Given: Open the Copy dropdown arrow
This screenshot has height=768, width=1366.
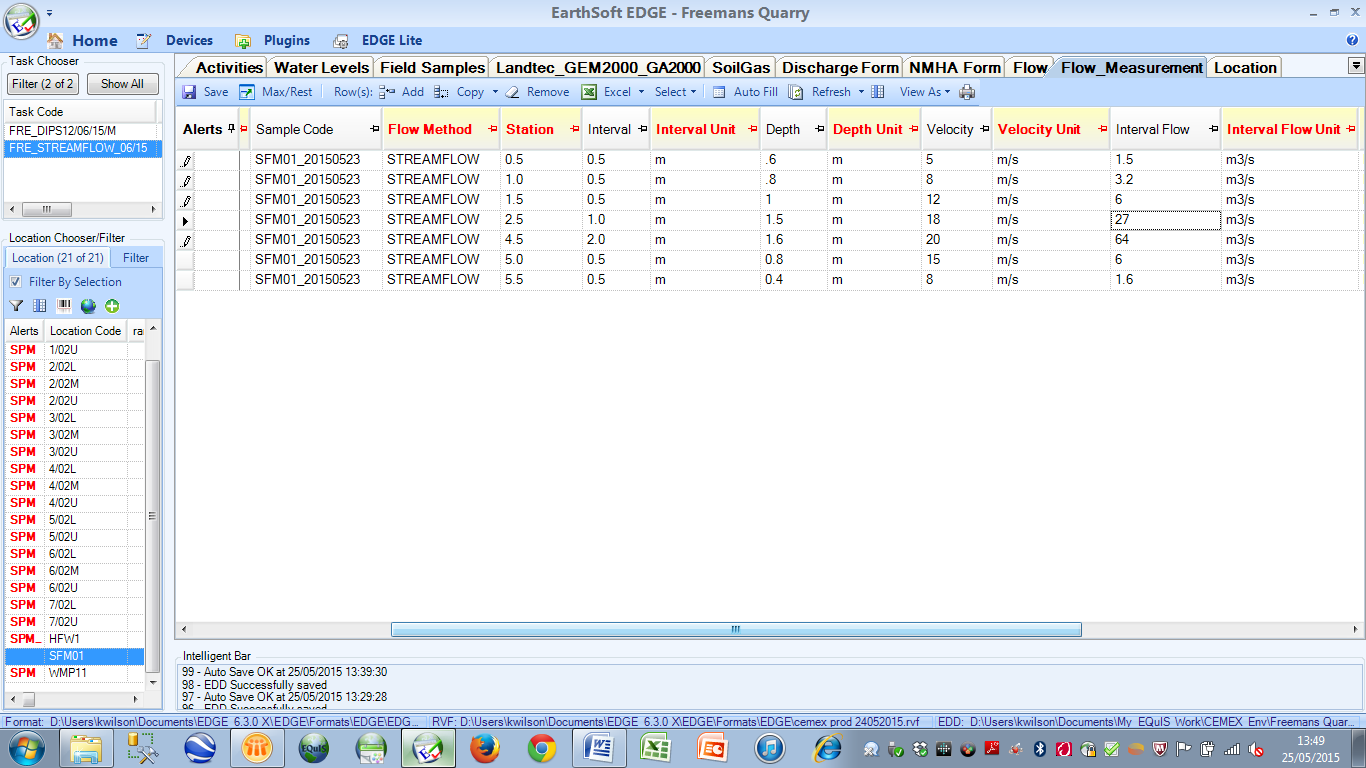Looking at the screenshot, I should 495,92.
